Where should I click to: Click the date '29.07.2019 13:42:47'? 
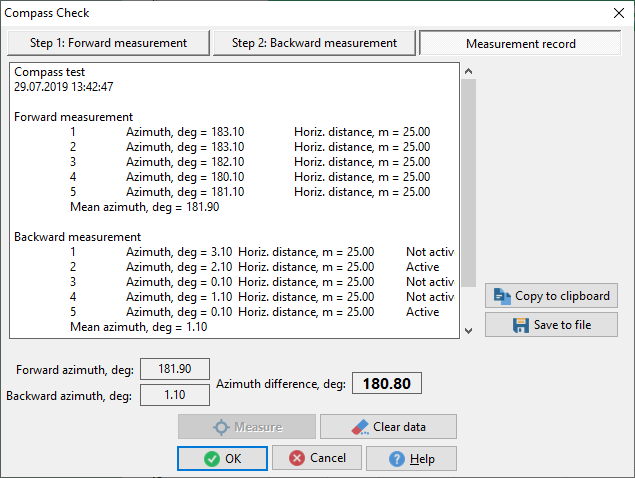click(x=64, y=87)
